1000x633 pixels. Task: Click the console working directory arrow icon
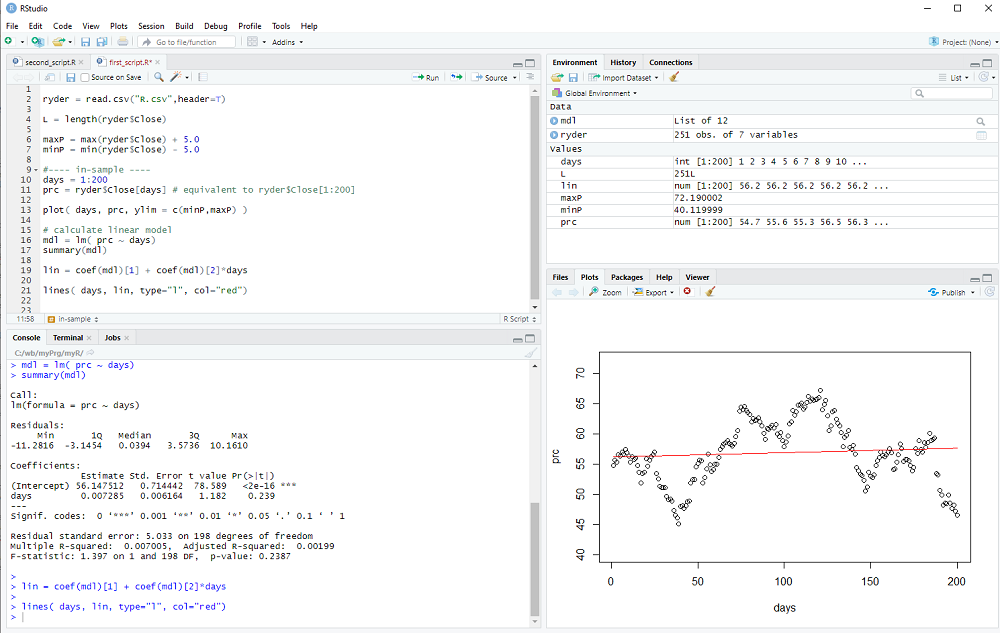[x=91, y=353]
